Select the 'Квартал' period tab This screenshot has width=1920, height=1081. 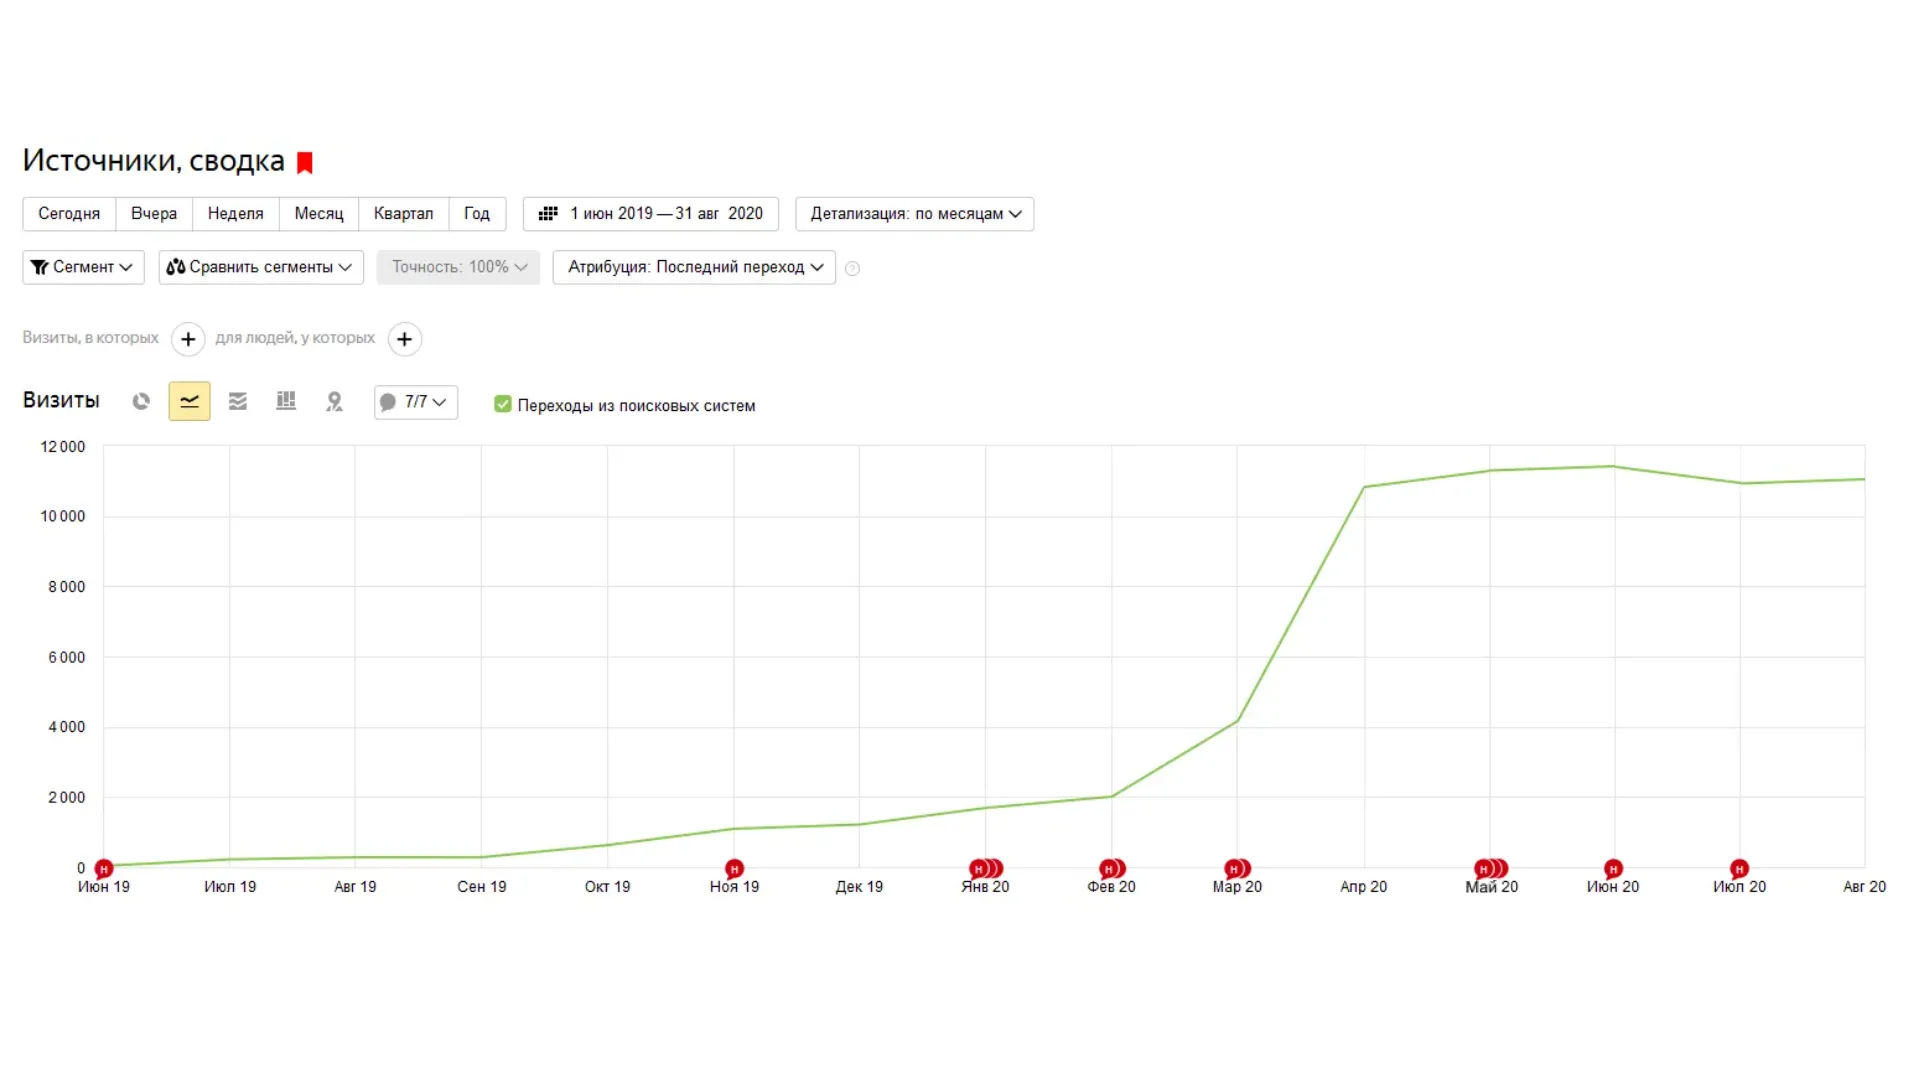click(x=403, y=214)
